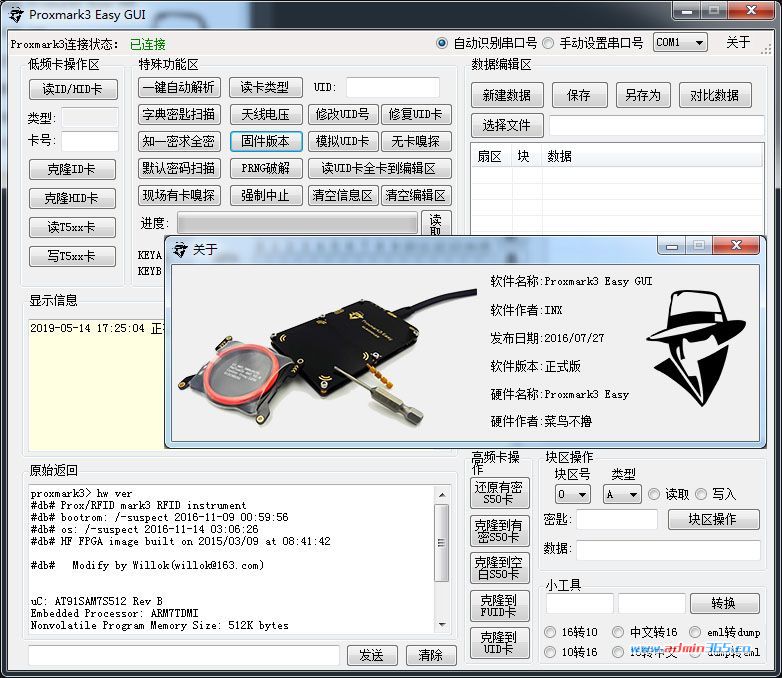782x678 pixels.
Task: Click the 读ID/HID卡 button
Action: (73, 89)
